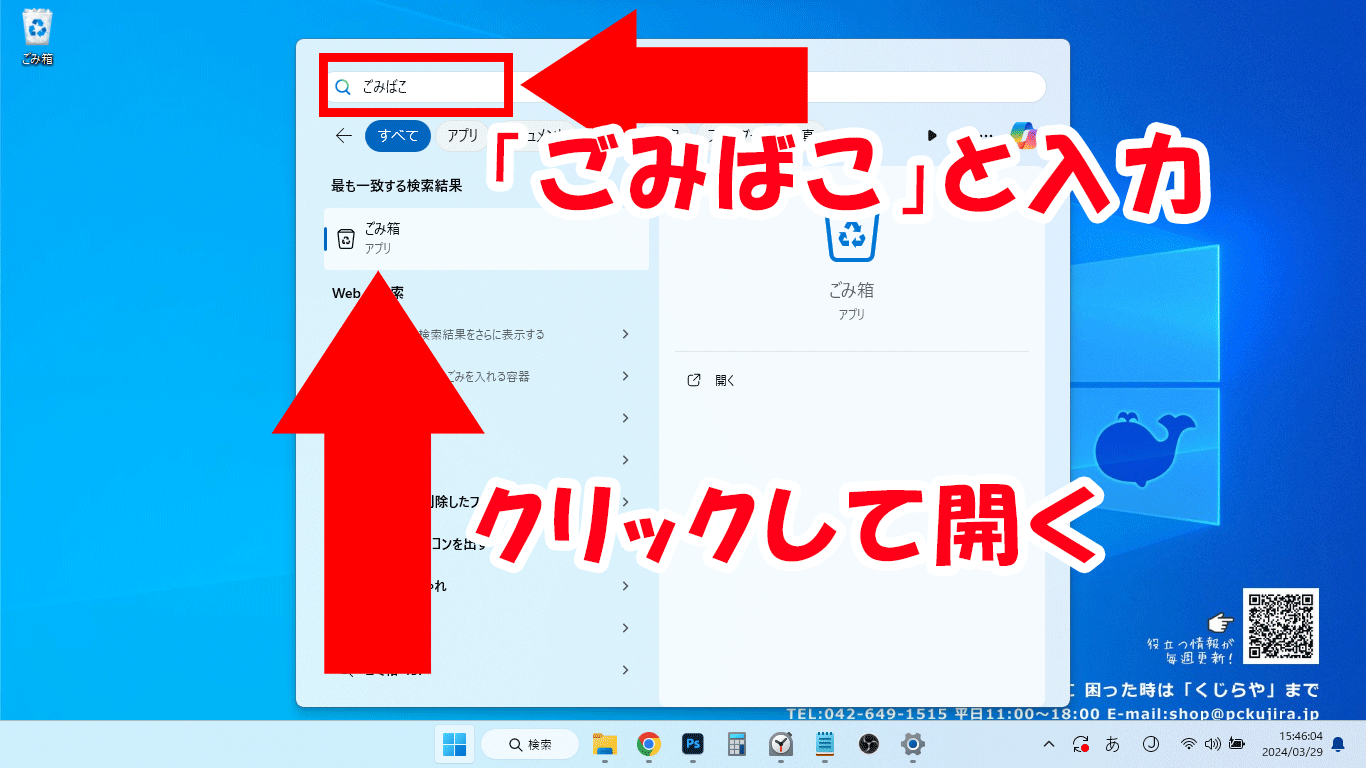Open Google Chrome from the taskbar
Screen dimensions: 1366x768
(649, 744)
